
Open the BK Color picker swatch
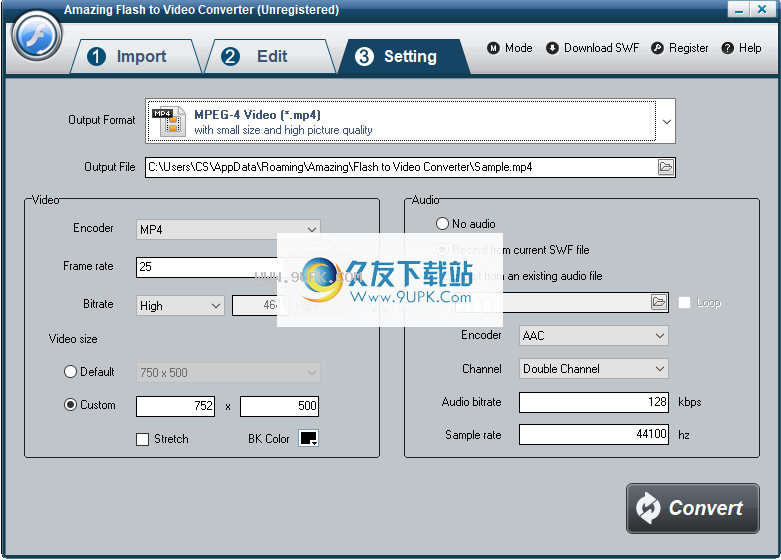308,438
